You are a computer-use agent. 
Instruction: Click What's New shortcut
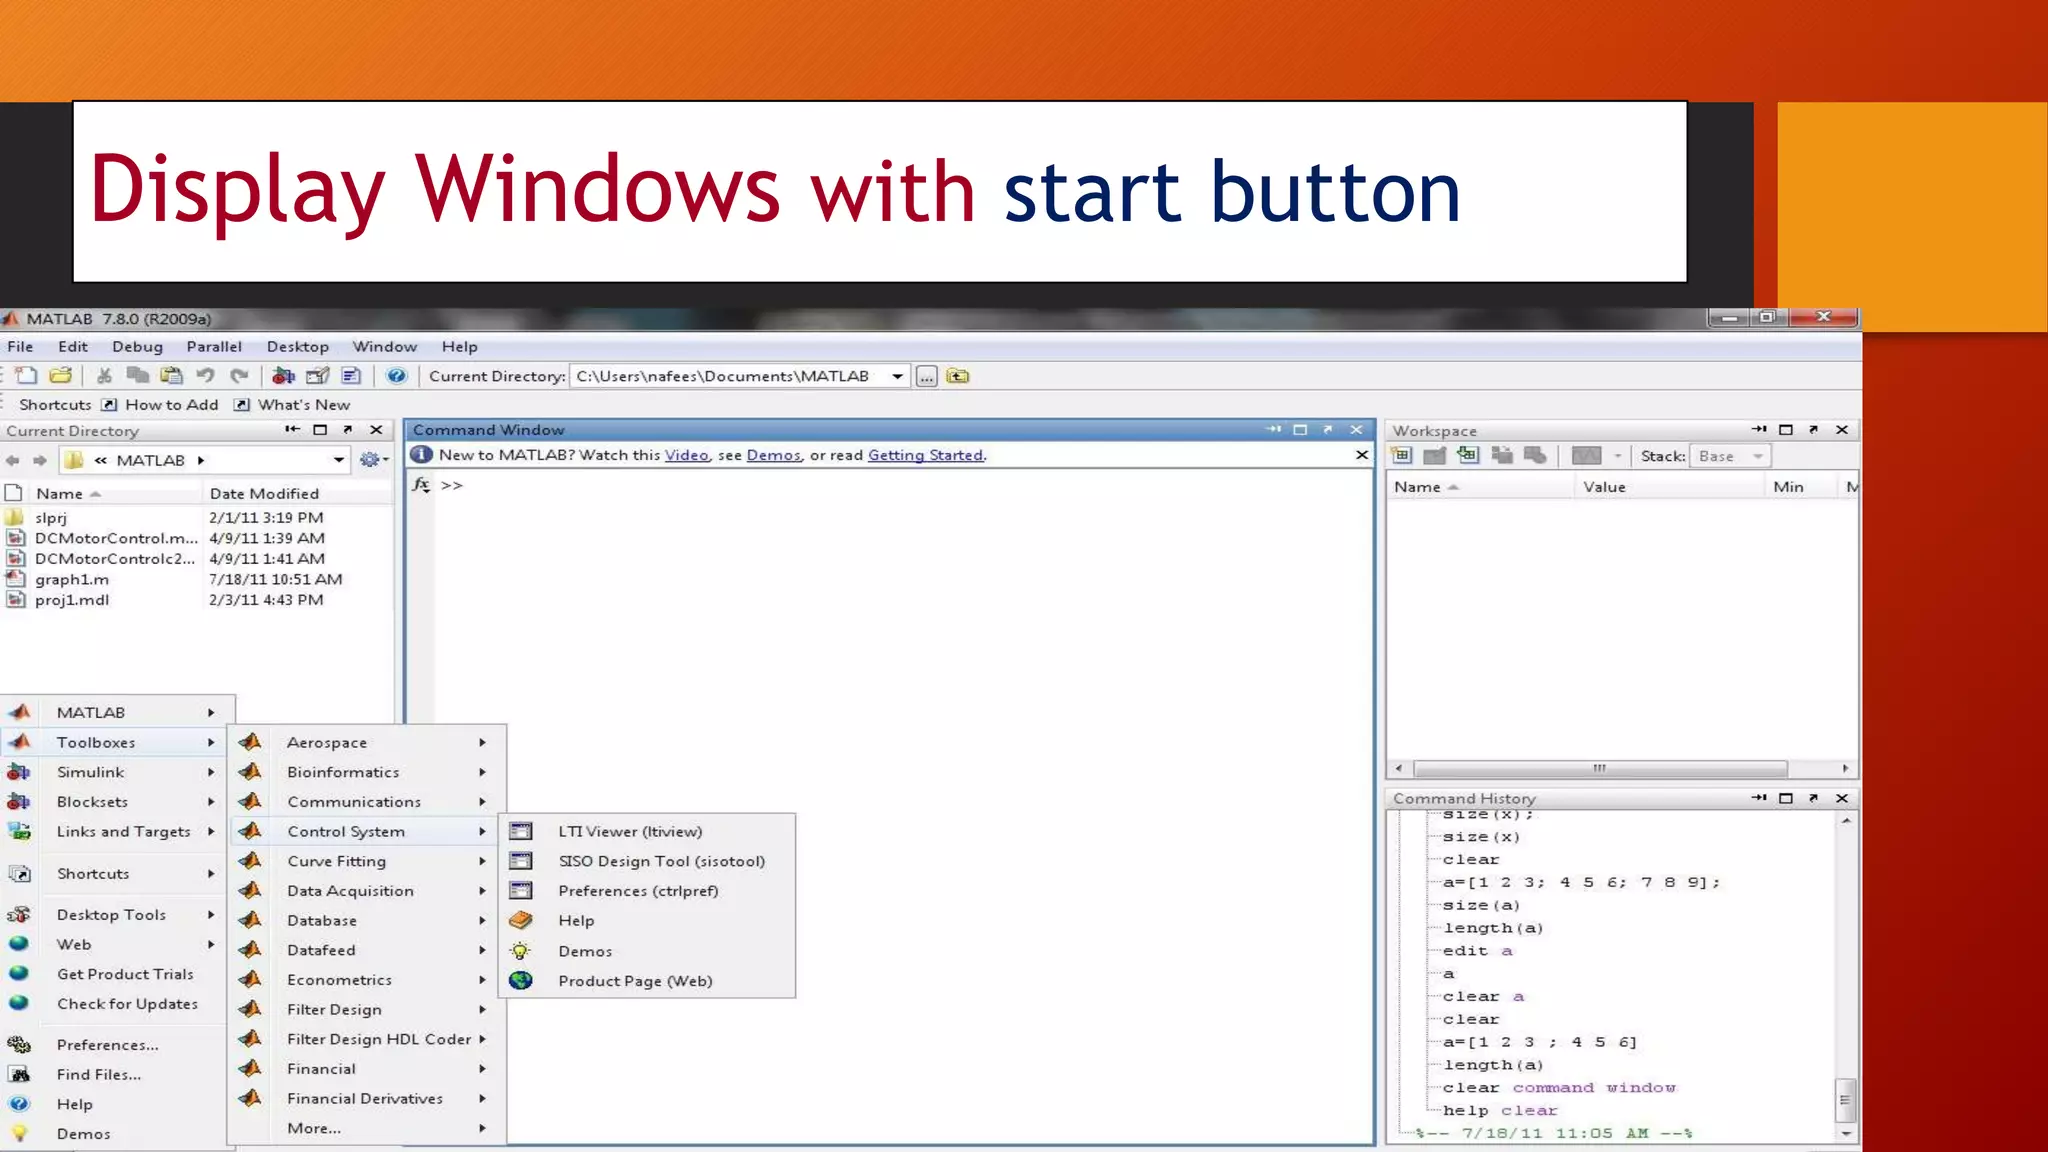tap(292, 405)
